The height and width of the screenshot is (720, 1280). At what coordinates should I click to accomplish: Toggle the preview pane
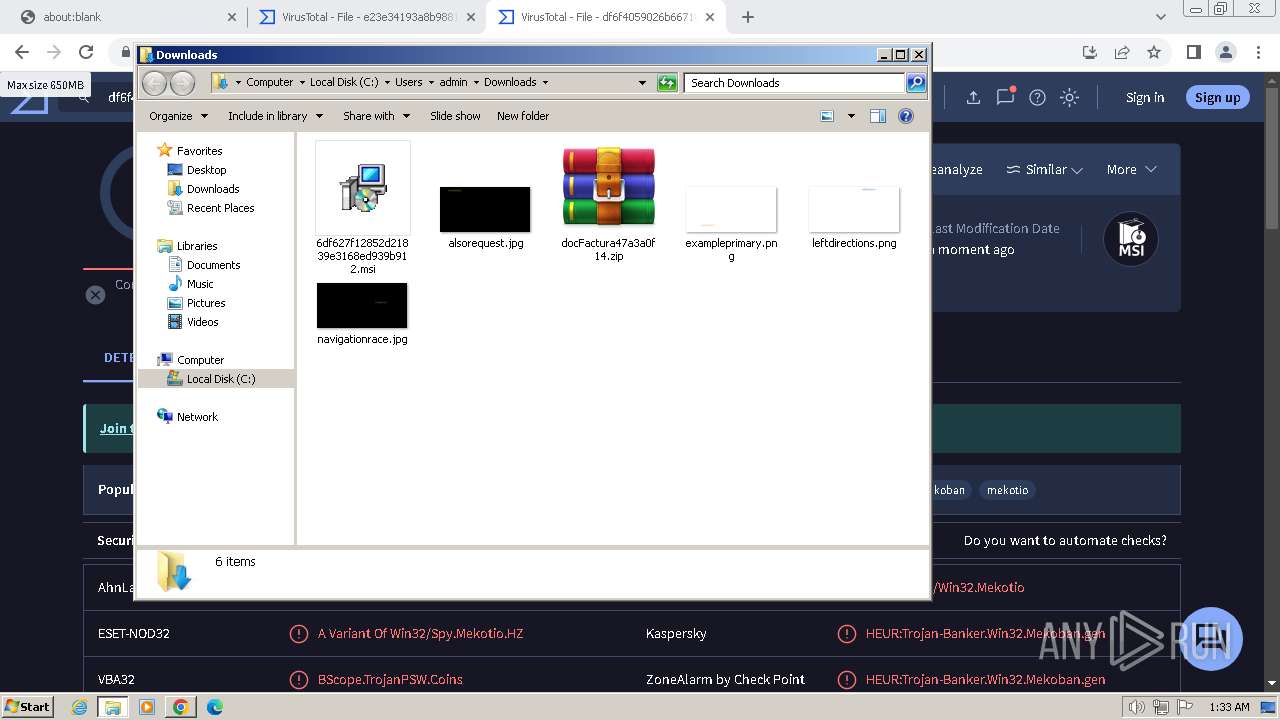pyautogui.click(x=878, y=116)
